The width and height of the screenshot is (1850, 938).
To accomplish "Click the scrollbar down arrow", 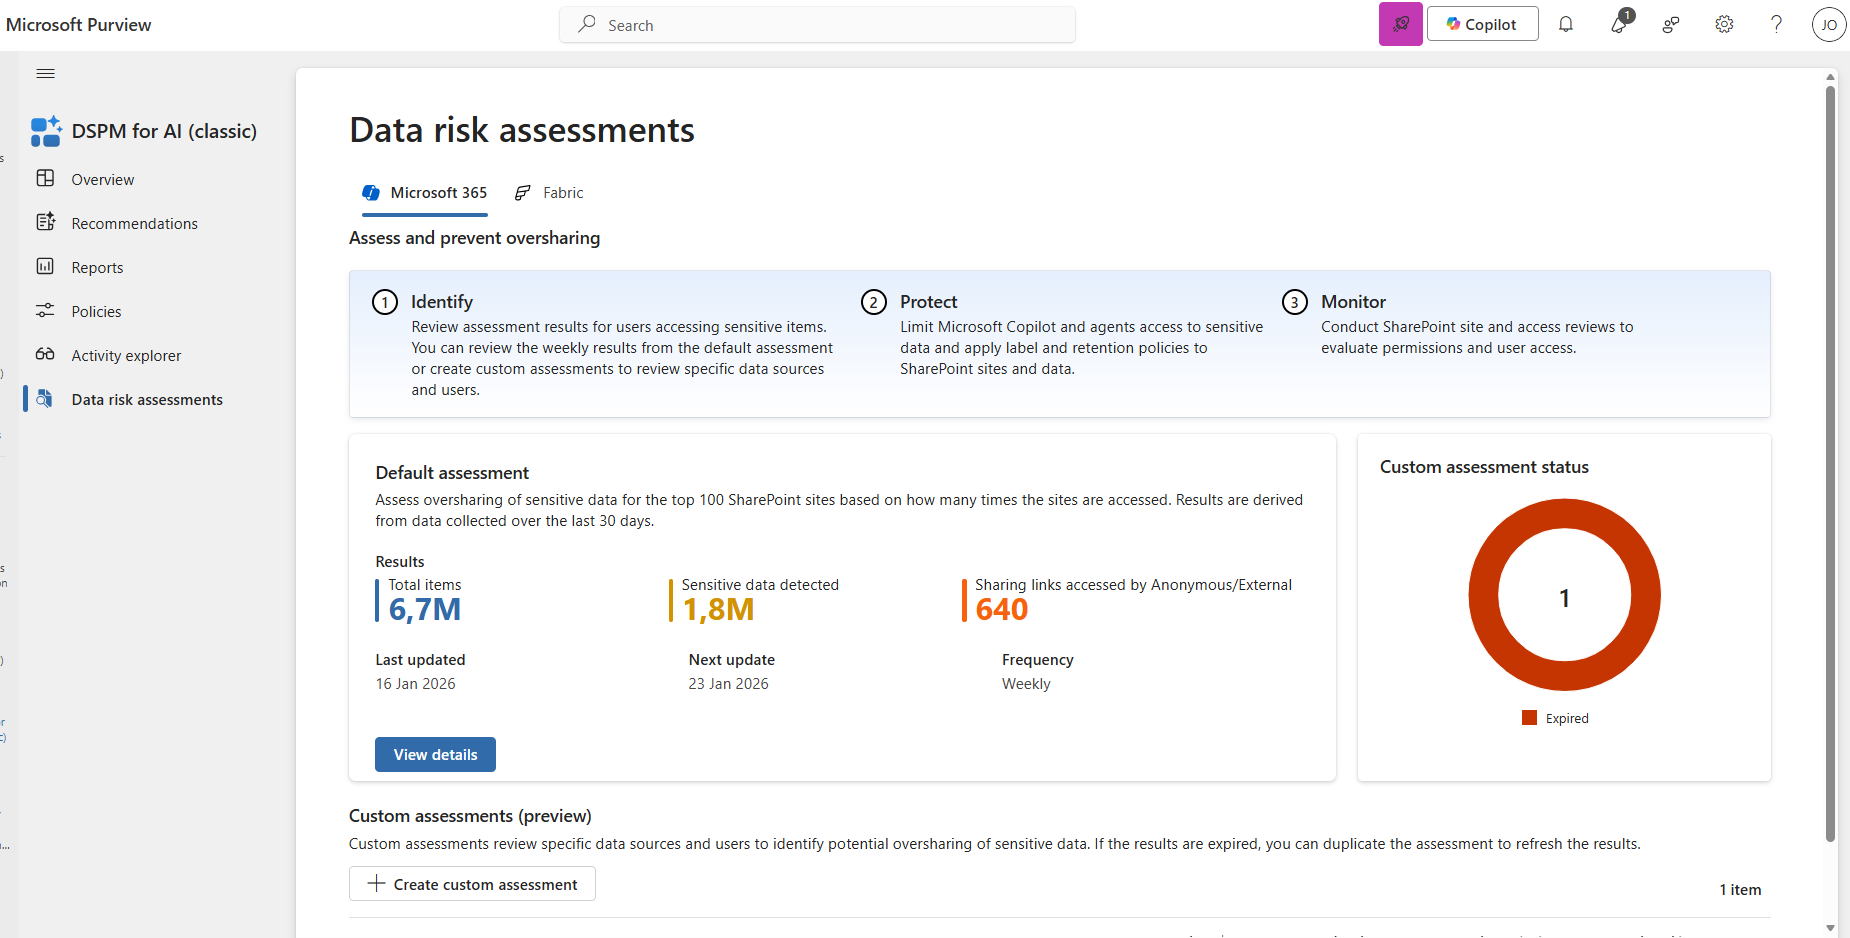I will click(x=1830, y=928).
